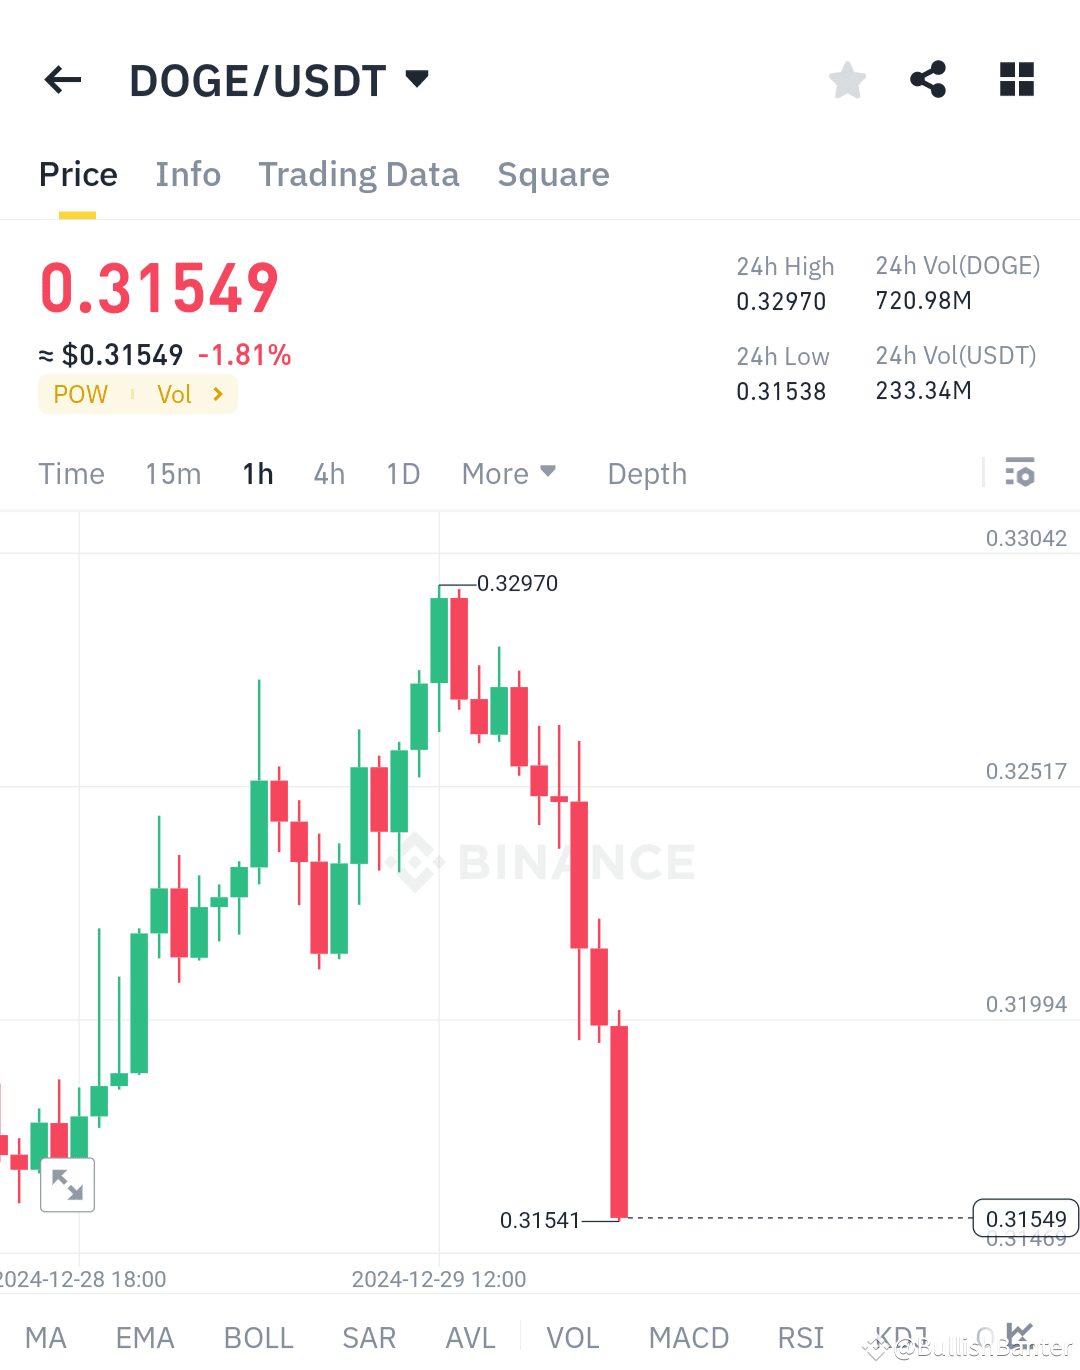Open the chart indicator settings icon
Image resolution: width=1080 pixels, height=1370 pixels.
coord(1020,473)
